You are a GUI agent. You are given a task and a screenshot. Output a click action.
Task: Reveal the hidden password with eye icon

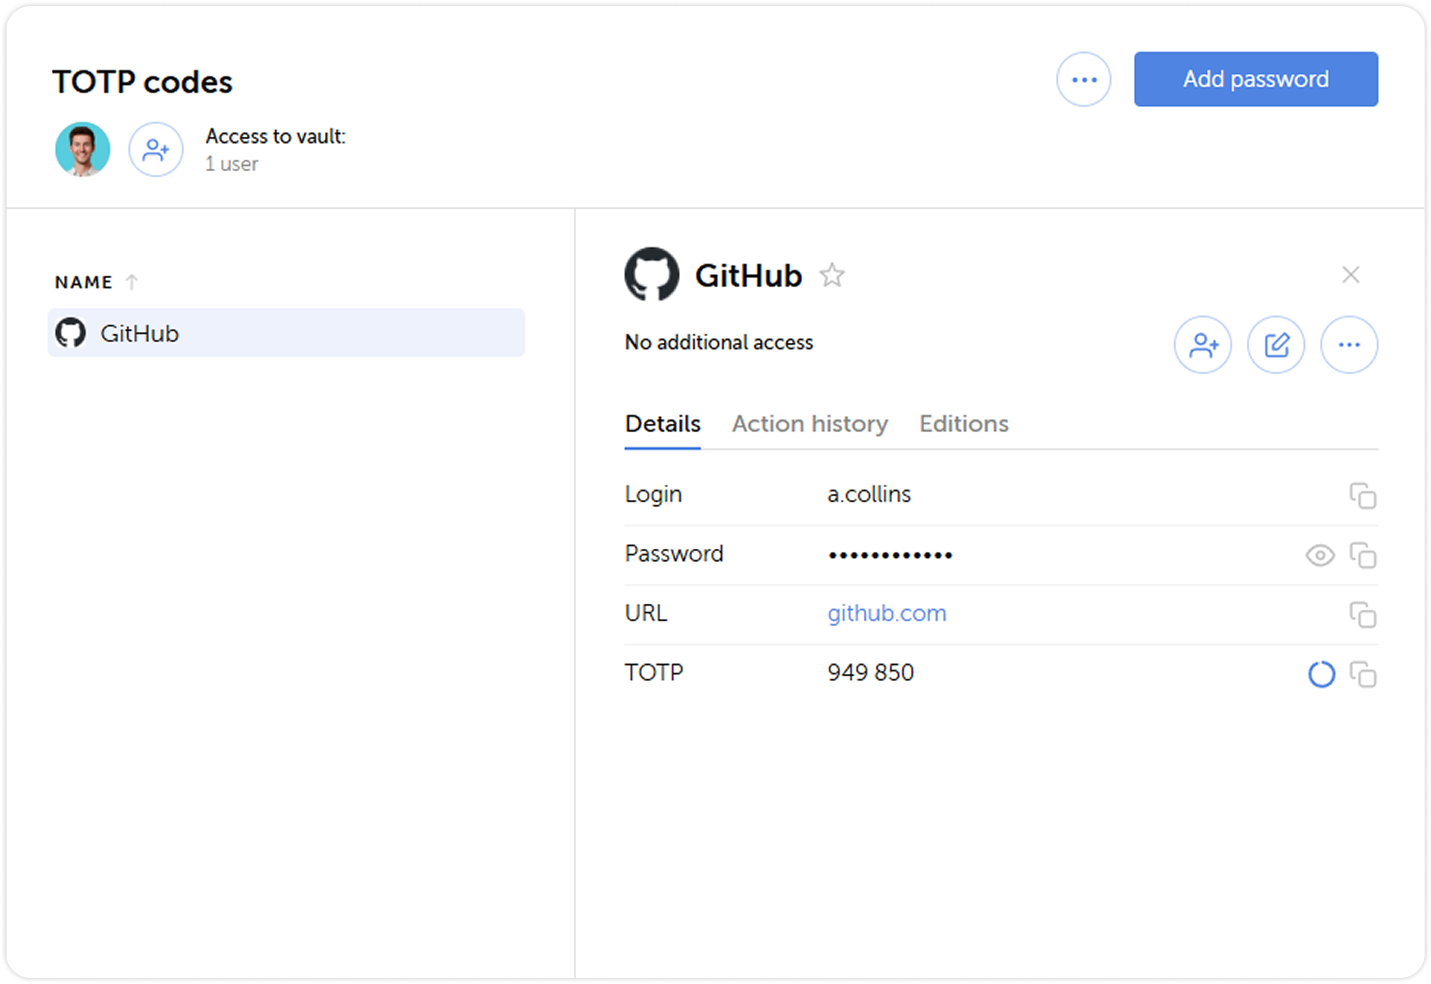click(1320, 555)
